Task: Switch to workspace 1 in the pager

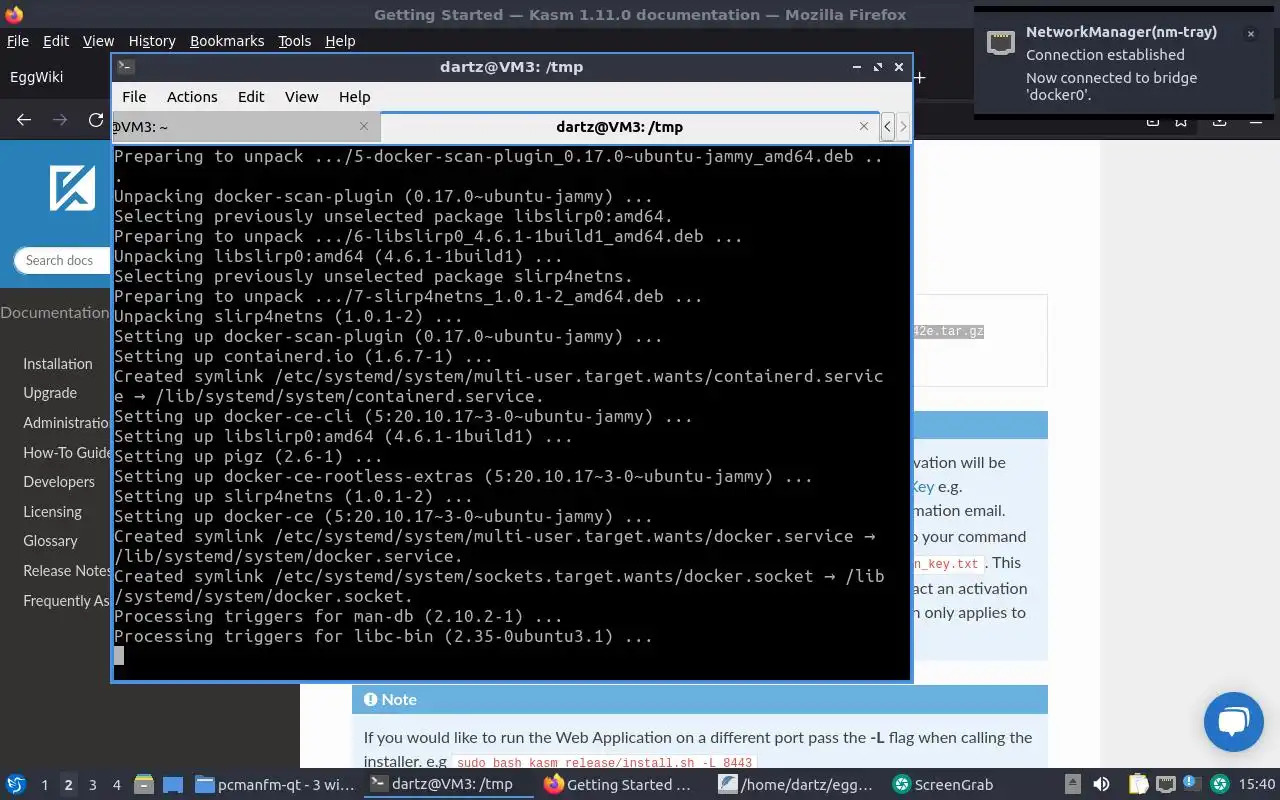Action: click(44, 785)
